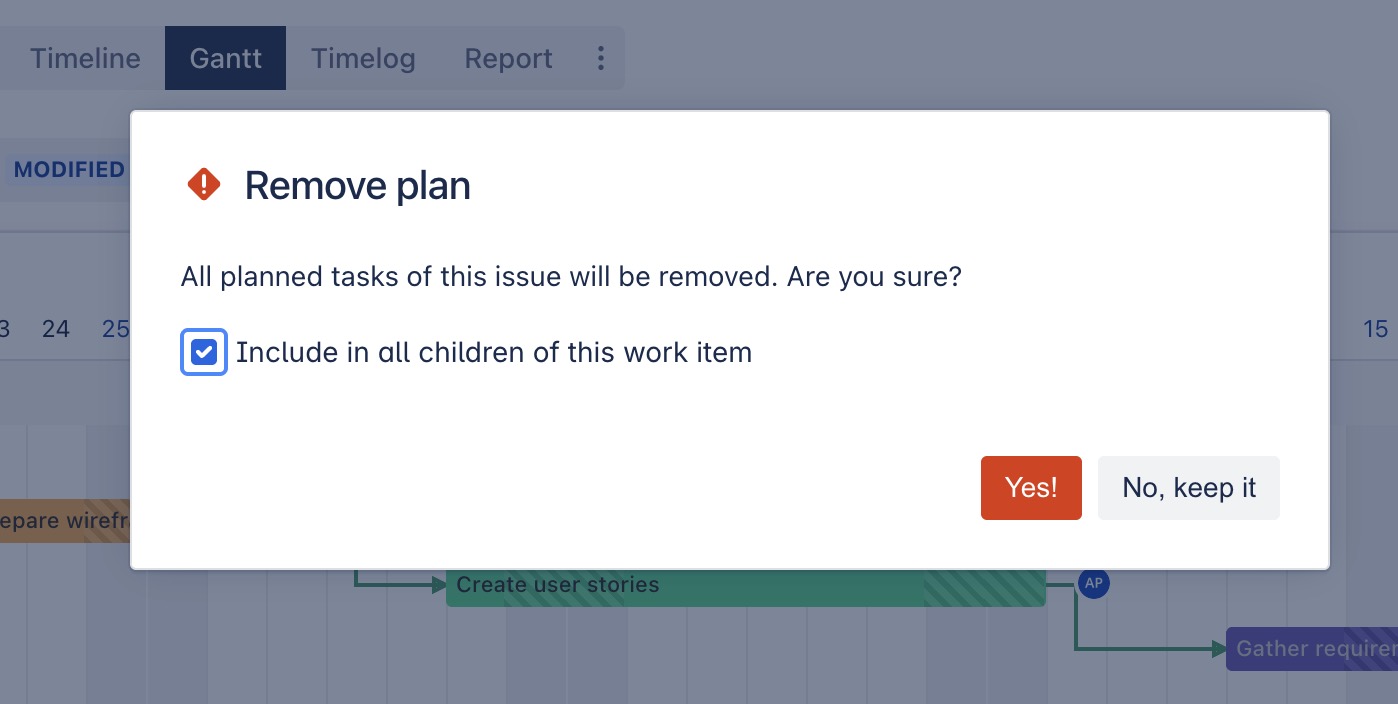This screenshot has width=1398, height=704.
Task: Select the Gather requirements task bar
Action: (x=1311, y=649)
